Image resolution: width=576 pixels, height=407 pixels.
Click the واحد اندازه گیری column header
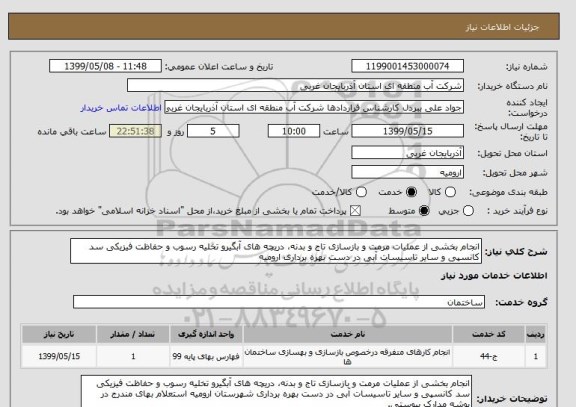click(x=206, y=334)
